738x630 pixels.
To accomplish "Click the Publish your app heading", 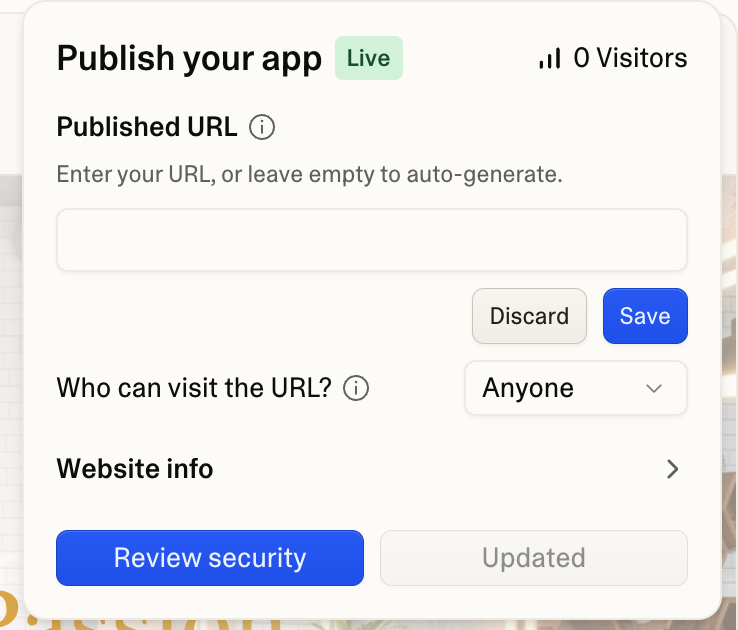I will pyautogui.click(x=189, y=59).
